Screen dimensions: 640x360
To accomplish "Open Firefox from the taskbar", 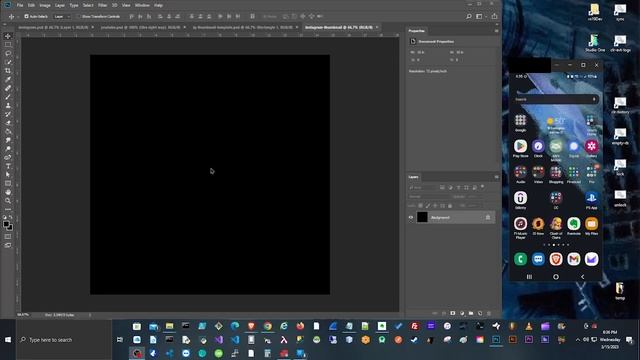I will (x=300, y=326).
